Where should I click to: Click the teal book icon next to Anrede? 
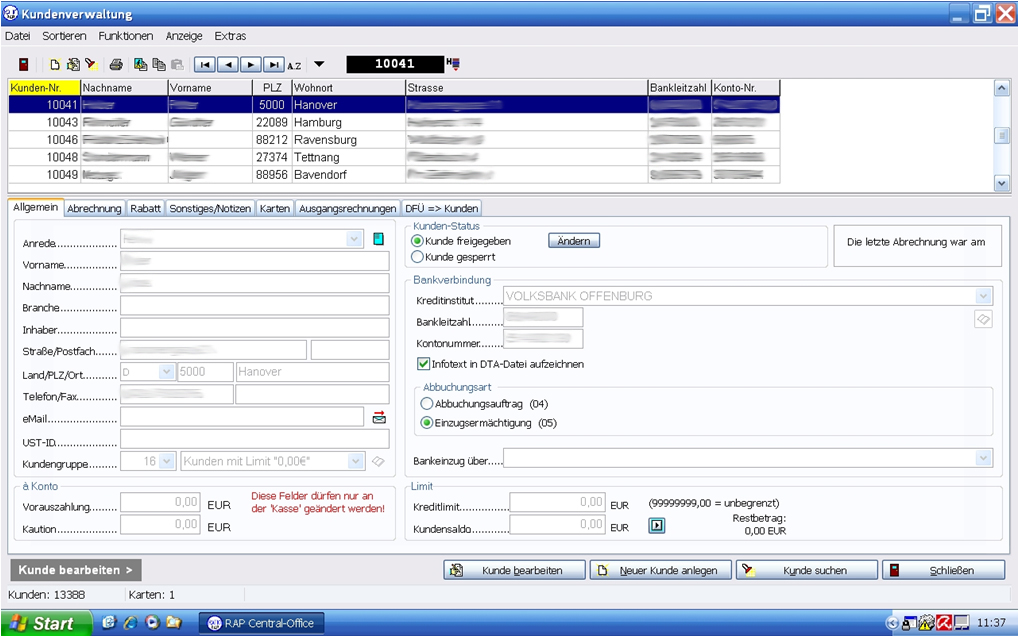click(378, 239)
